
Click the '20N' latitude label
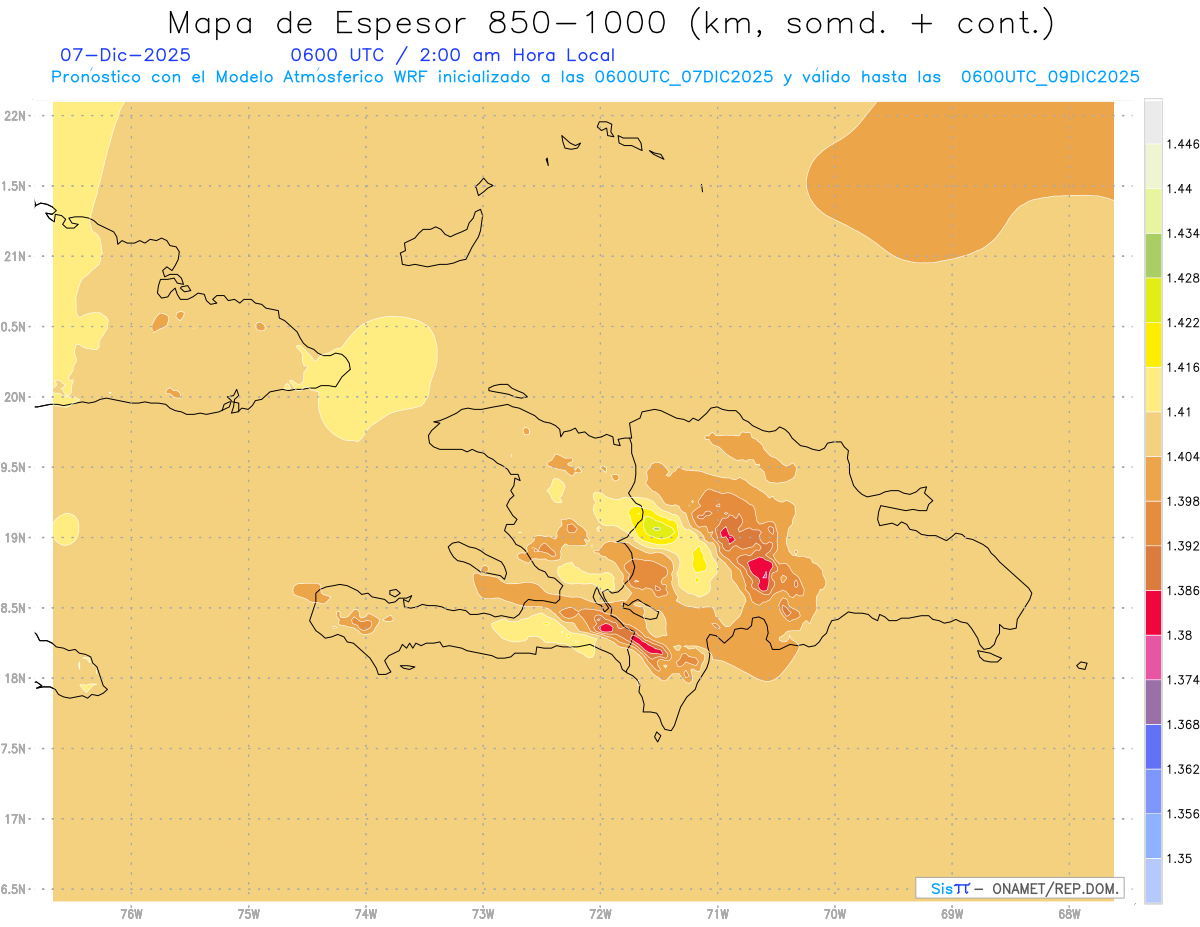pos(16,397)
